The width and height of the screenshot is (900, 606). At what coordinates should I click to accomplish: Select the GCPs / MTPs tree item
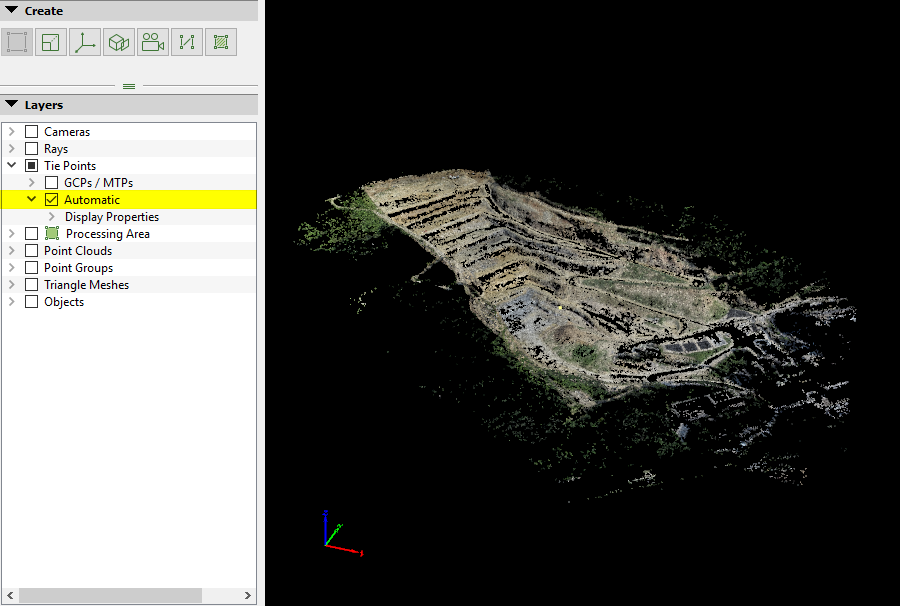click(x=98, y=183)
